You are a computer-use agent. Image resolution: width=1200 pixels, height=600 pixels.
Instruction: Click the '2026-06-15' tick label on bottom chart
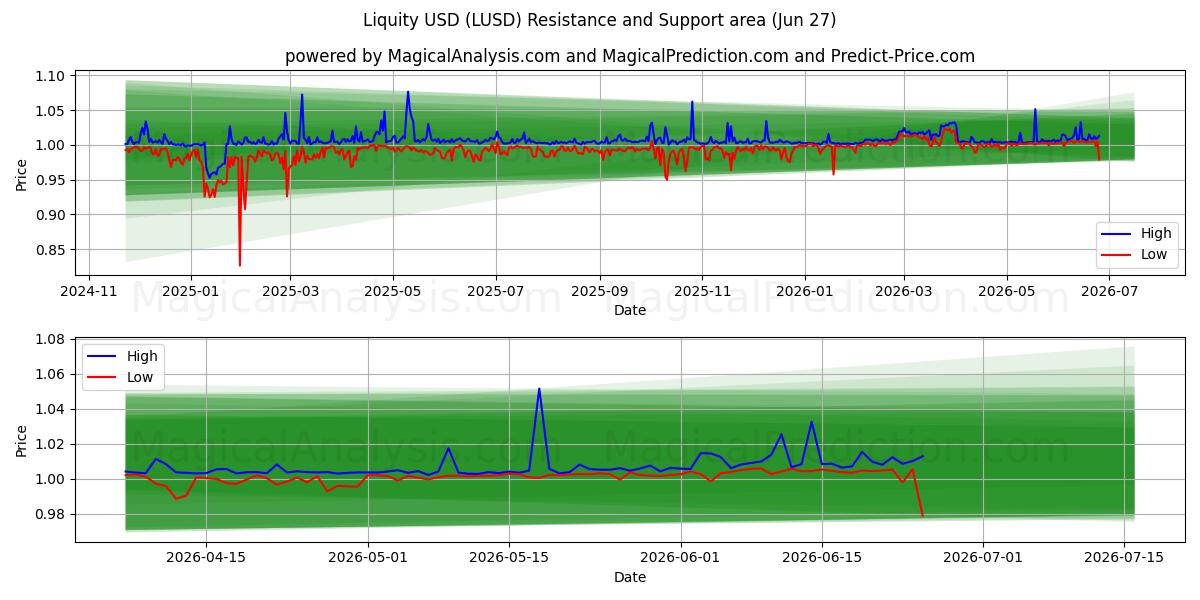[x=822, y=557]
